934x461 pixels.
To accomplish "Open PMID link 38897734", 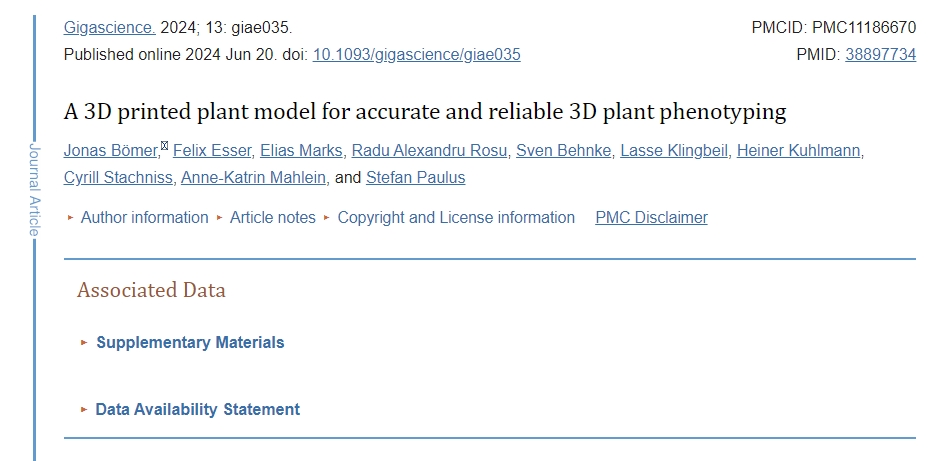I will (x=880, y=55).
